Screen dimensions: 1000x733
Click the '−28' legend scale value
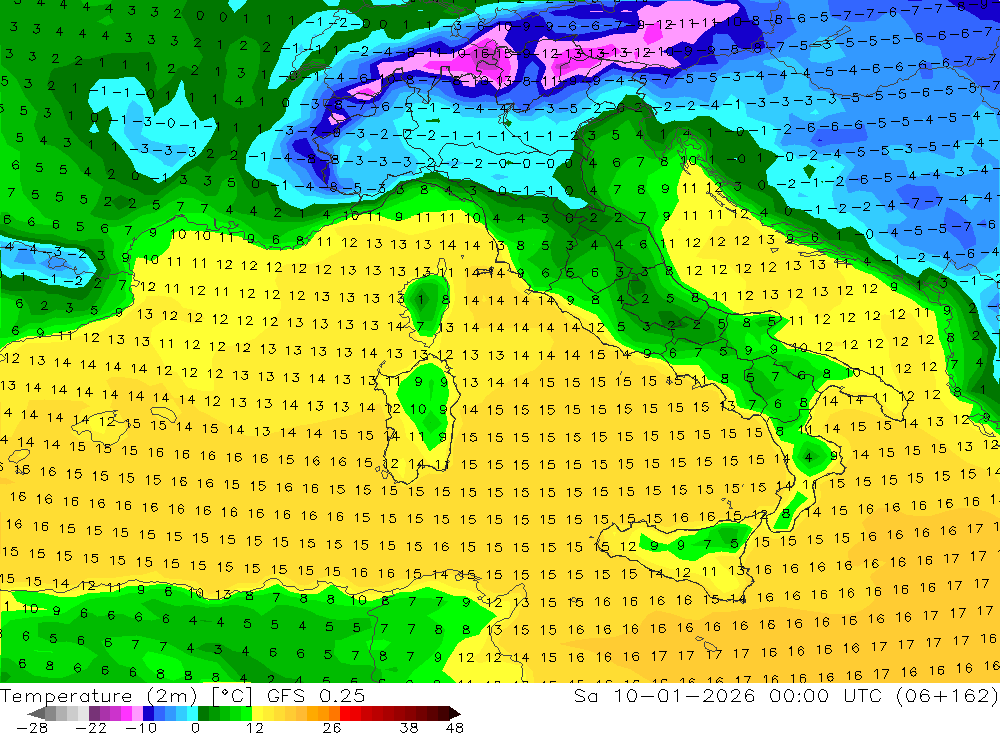click(x=32, y=728)
